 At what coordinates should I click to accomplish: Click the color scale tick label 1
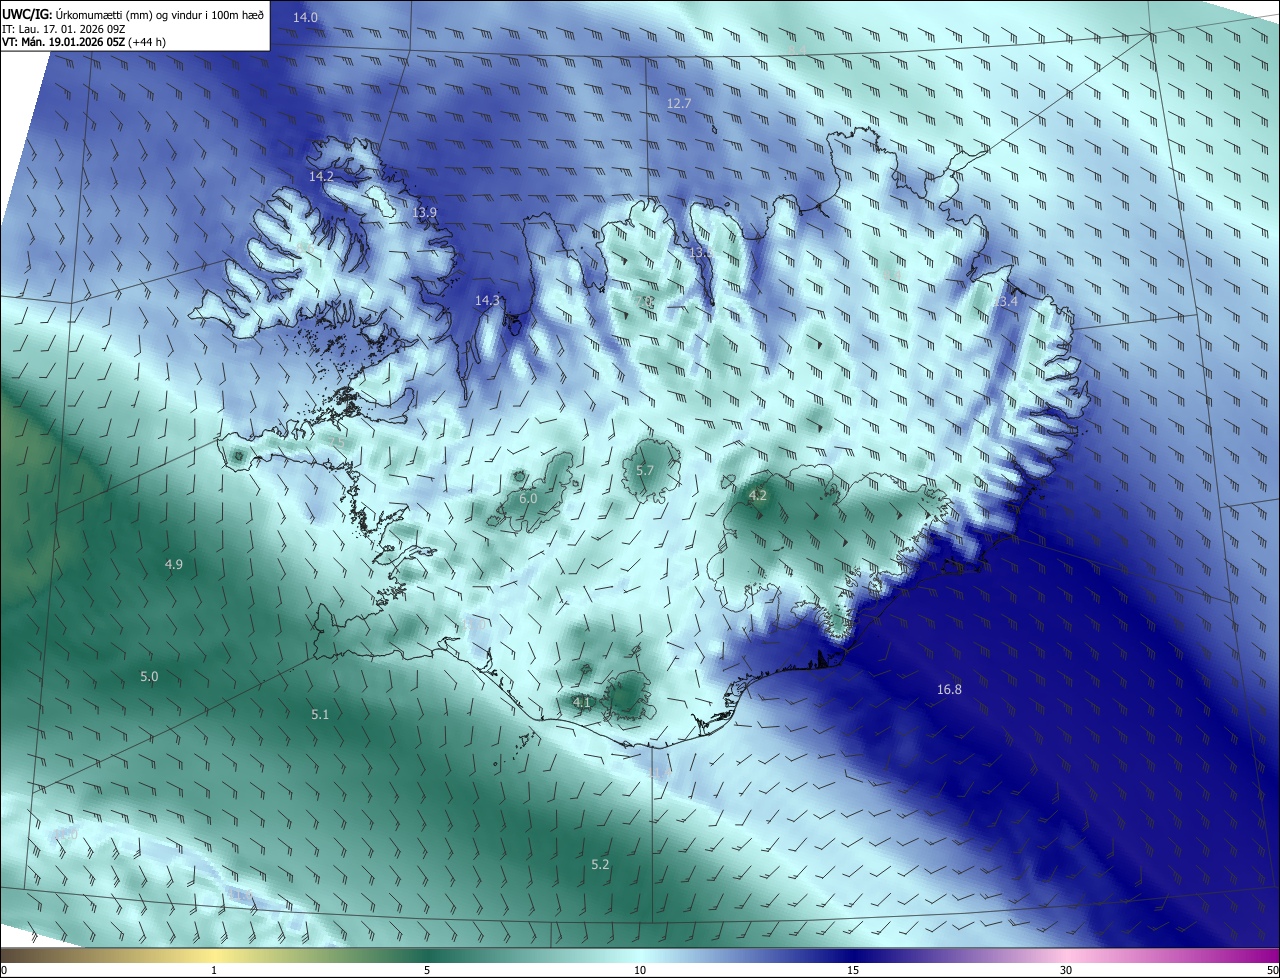tap(214, 971)
